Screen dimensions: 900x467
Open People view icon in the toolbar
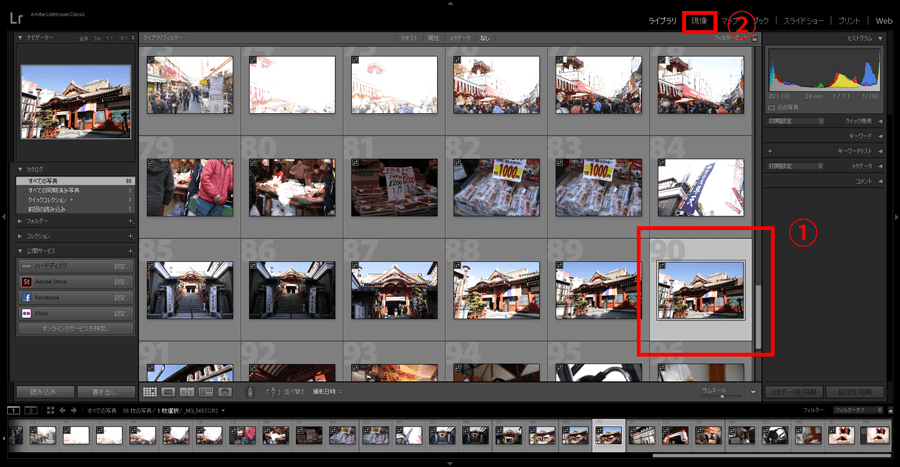[225, 392]
